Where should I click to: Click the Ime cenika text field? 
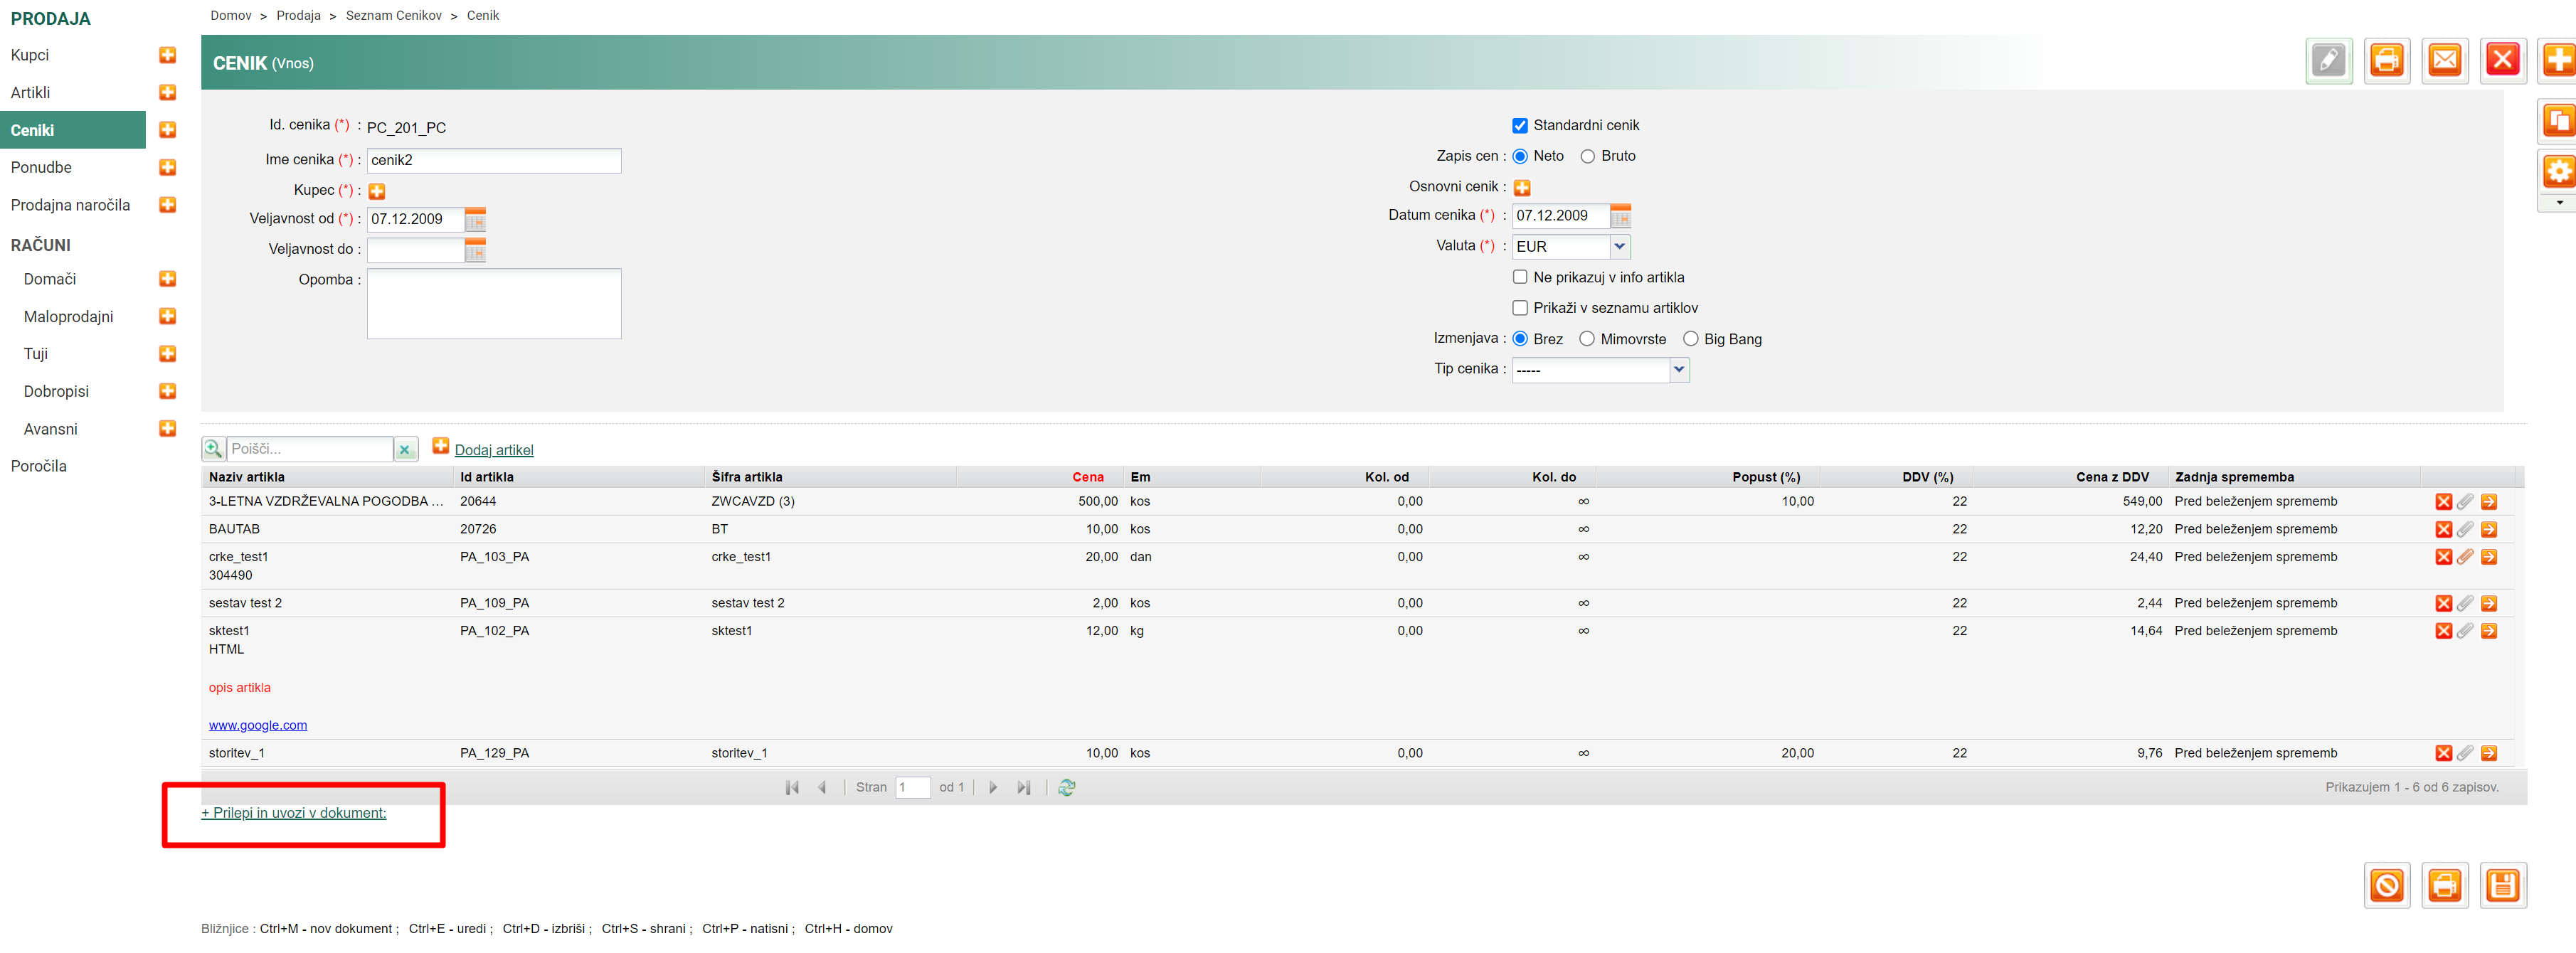tap(493, 160)
